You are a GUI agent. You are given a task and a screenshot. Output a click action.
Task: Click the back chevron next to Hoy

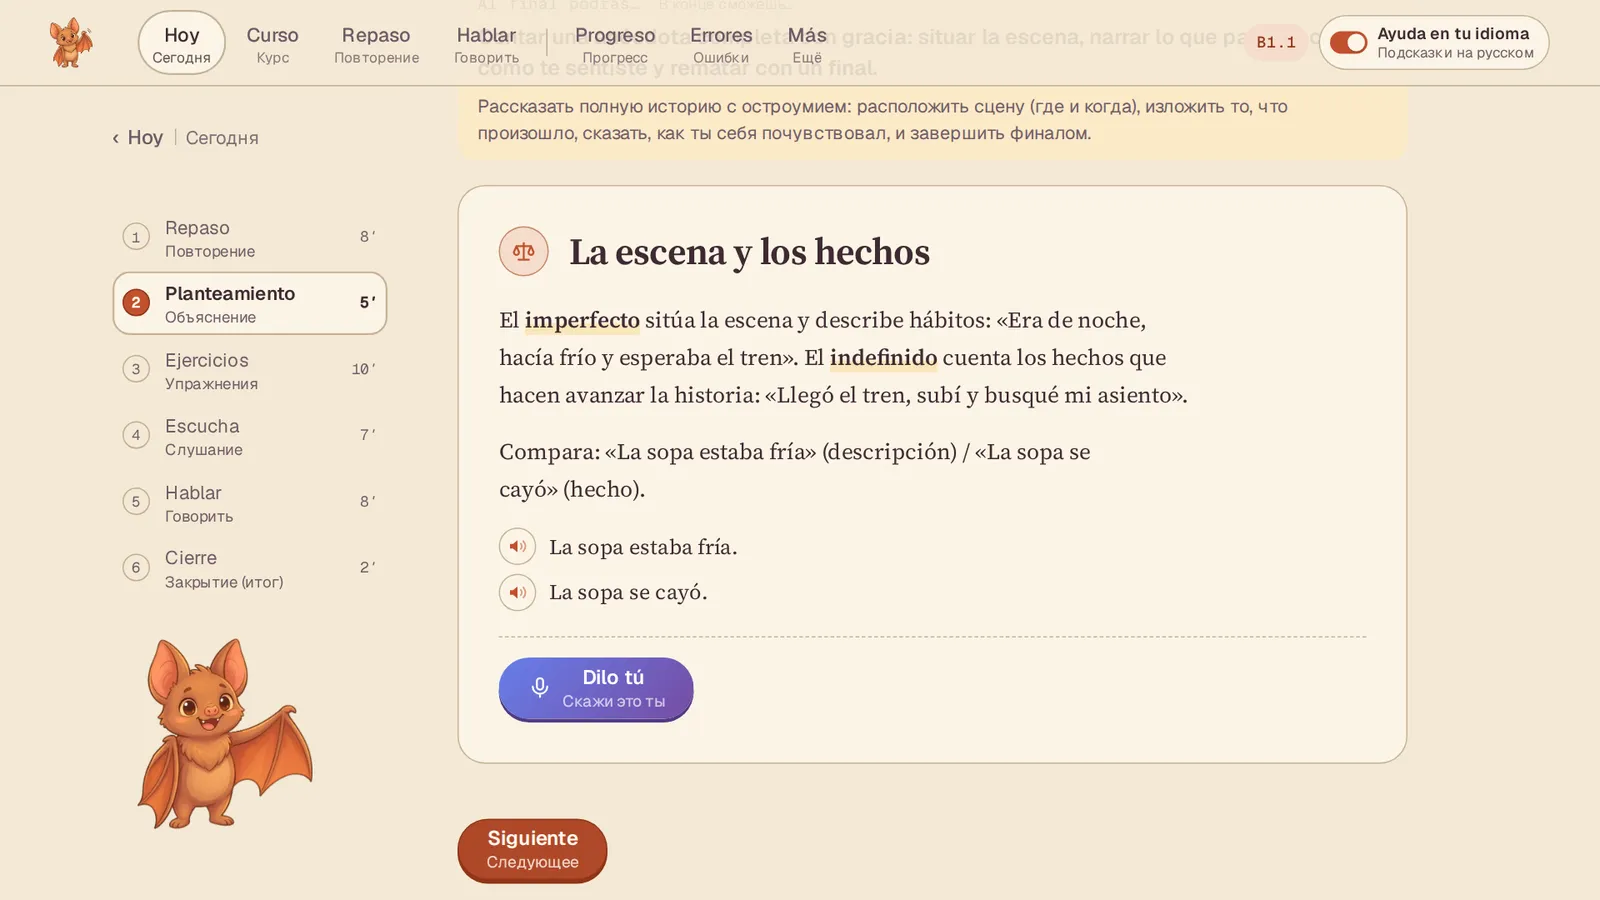coord(115,138)
